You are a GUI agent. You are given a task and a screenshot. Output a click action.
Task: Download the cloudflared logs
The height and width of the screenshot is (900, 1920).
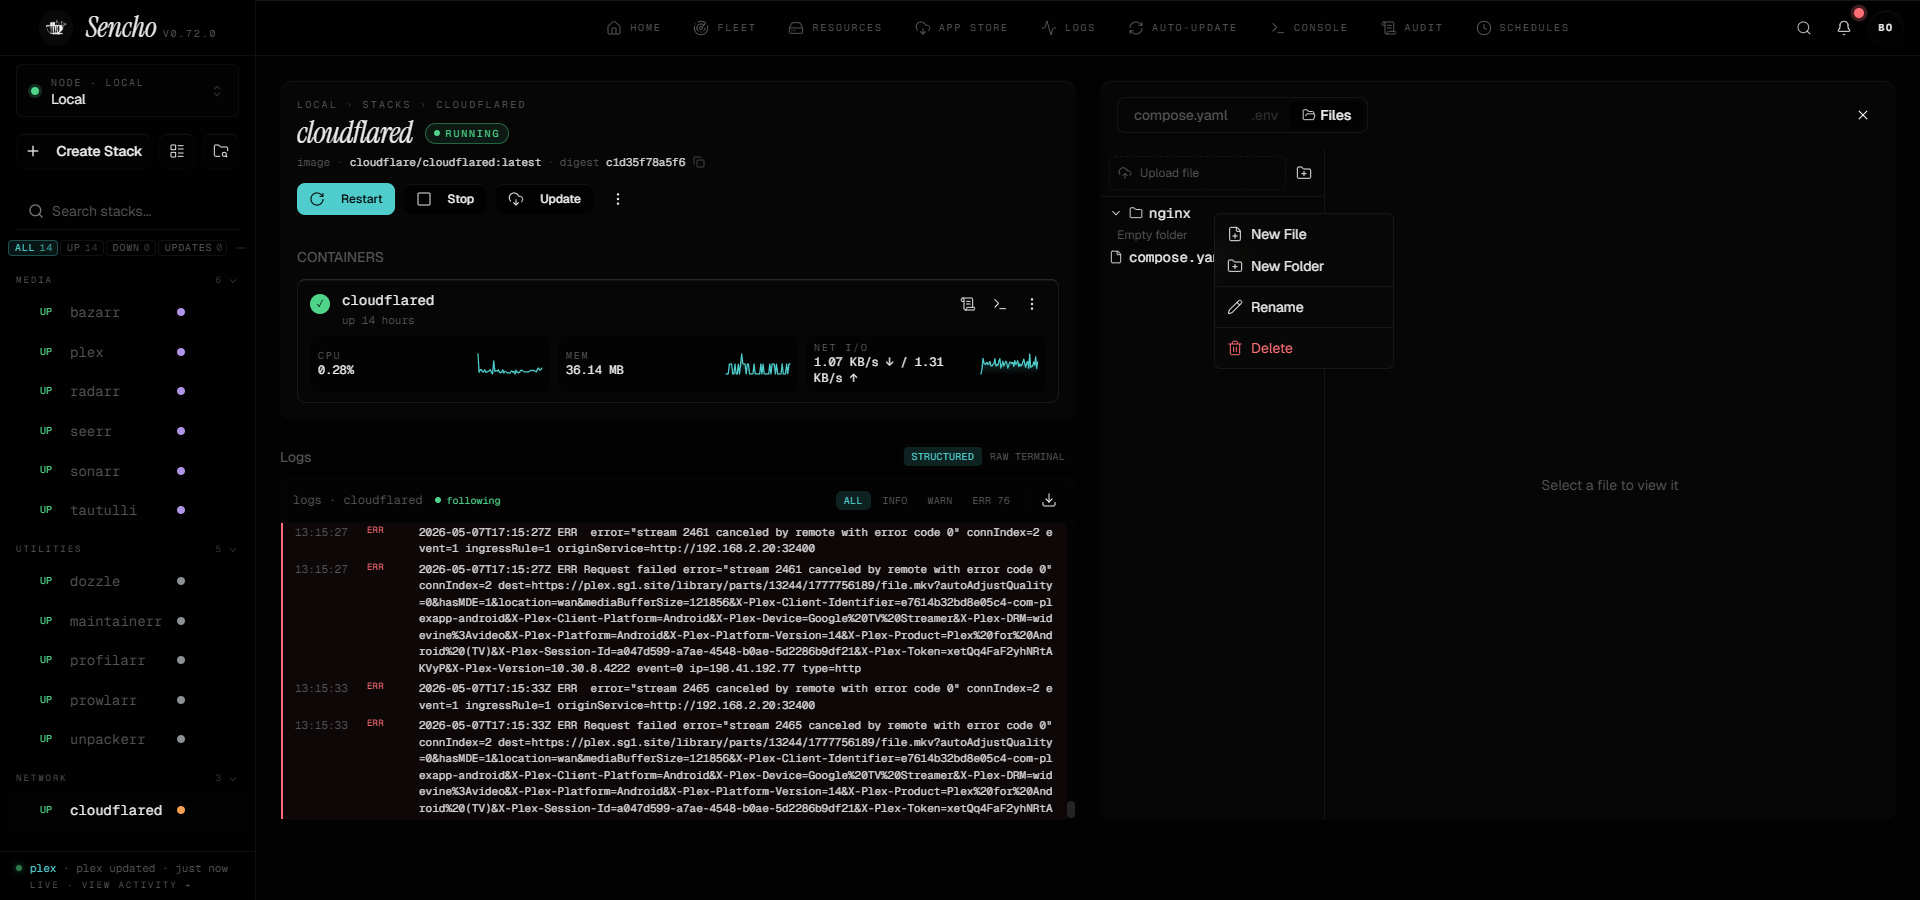[x=1049, y=500]
